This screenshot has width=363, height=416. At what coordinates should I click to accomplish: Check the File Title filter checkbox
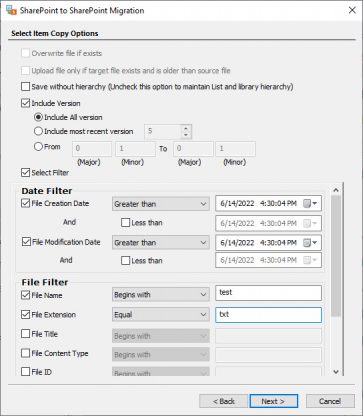(25, 334)
